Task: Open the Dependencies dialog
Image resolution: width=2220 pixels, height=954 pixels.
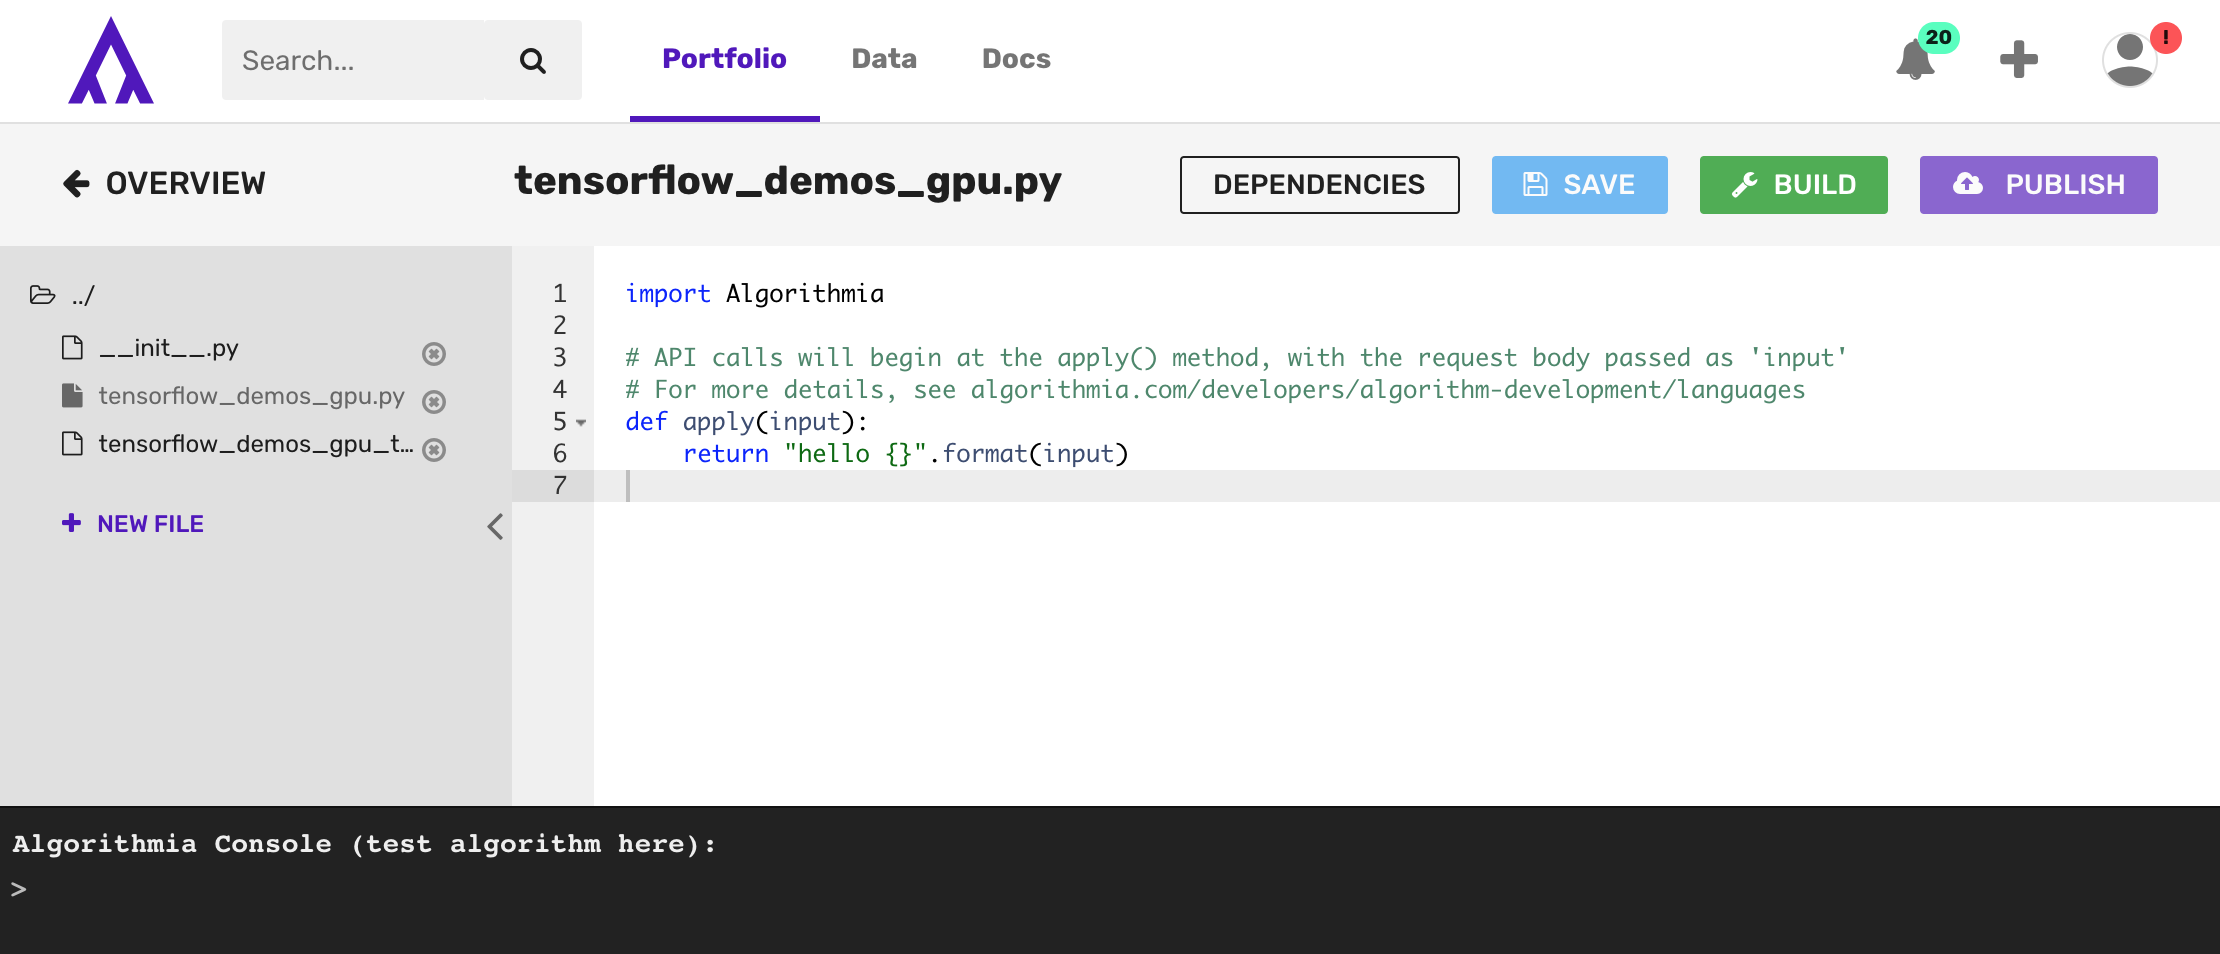Action: point(1319,185)
